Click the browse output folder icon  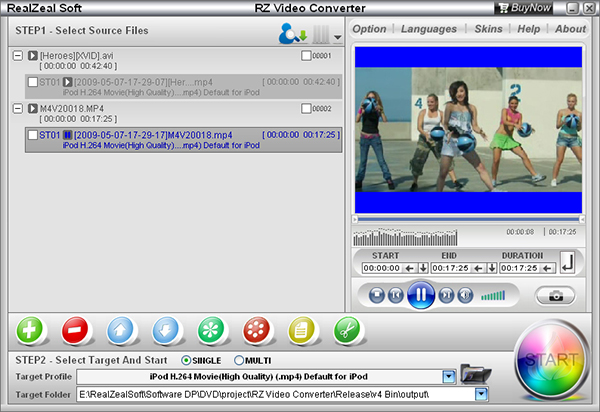point(475,373)
